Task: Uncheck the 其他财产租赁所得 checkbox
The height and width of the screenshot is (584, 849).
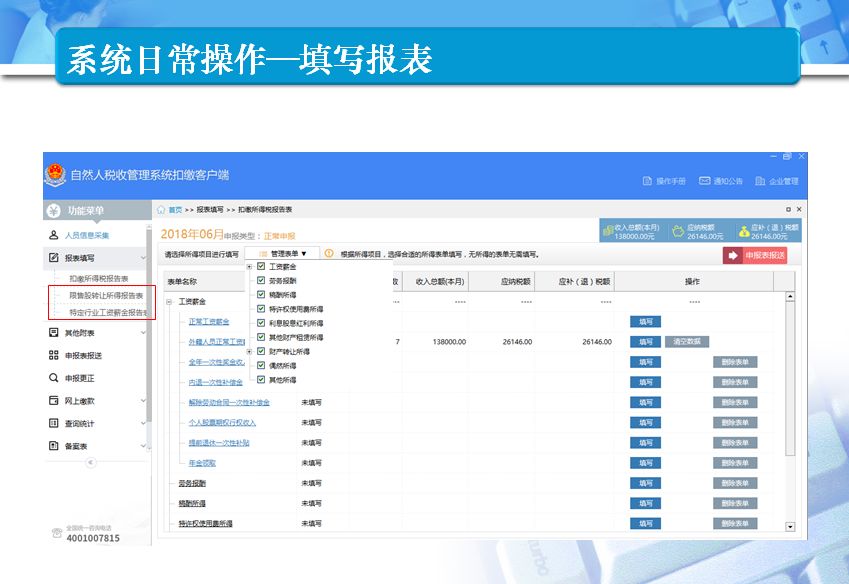Action: coord(261,337)
